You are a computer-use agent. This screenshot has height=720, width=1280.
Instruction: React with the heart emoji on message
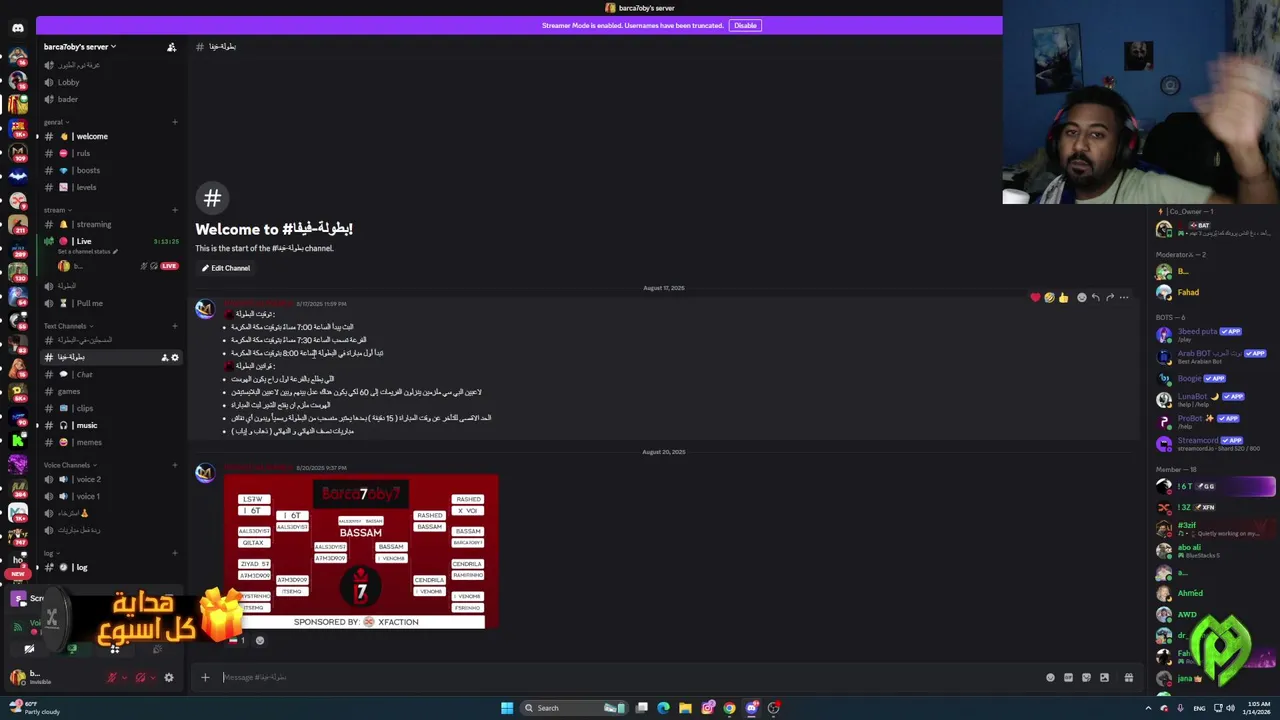1035,297
